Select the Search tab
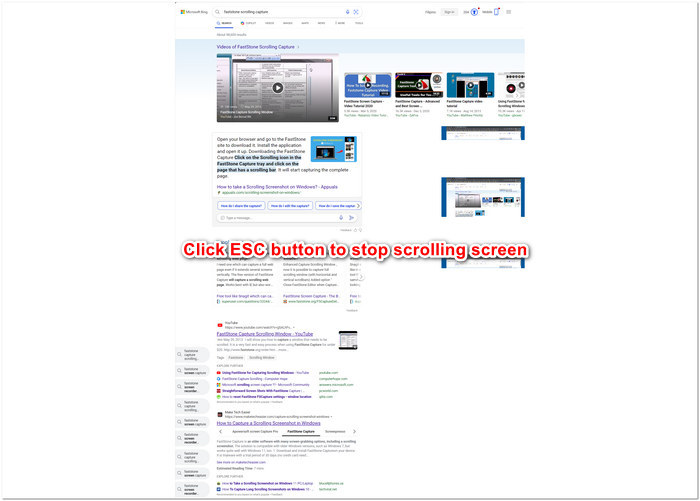This screenshot has height=501, width=700. 224,23
